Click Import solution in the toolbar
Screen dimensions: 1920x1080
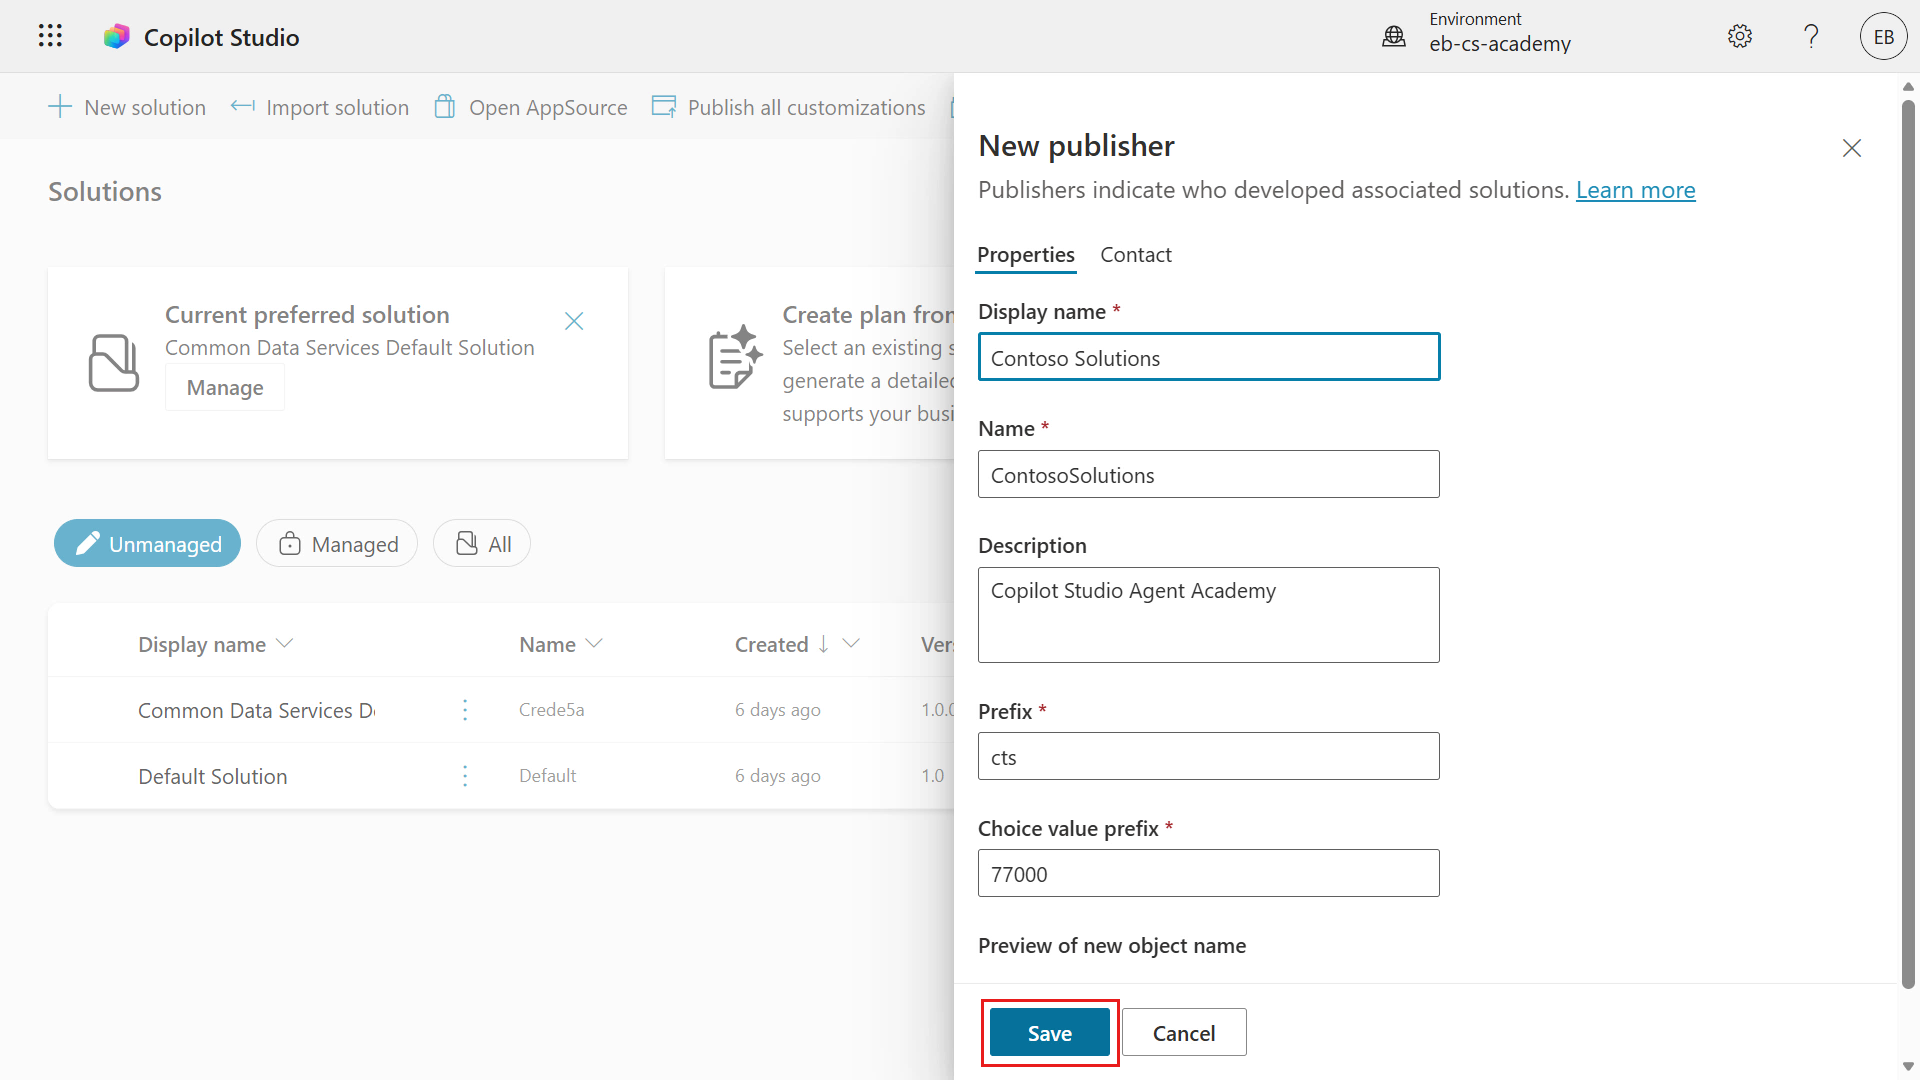click(320, 107)
